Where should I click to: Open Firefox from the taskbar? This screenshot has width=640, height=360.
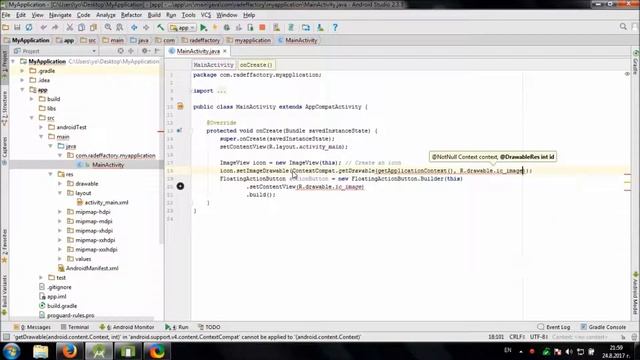69,351
